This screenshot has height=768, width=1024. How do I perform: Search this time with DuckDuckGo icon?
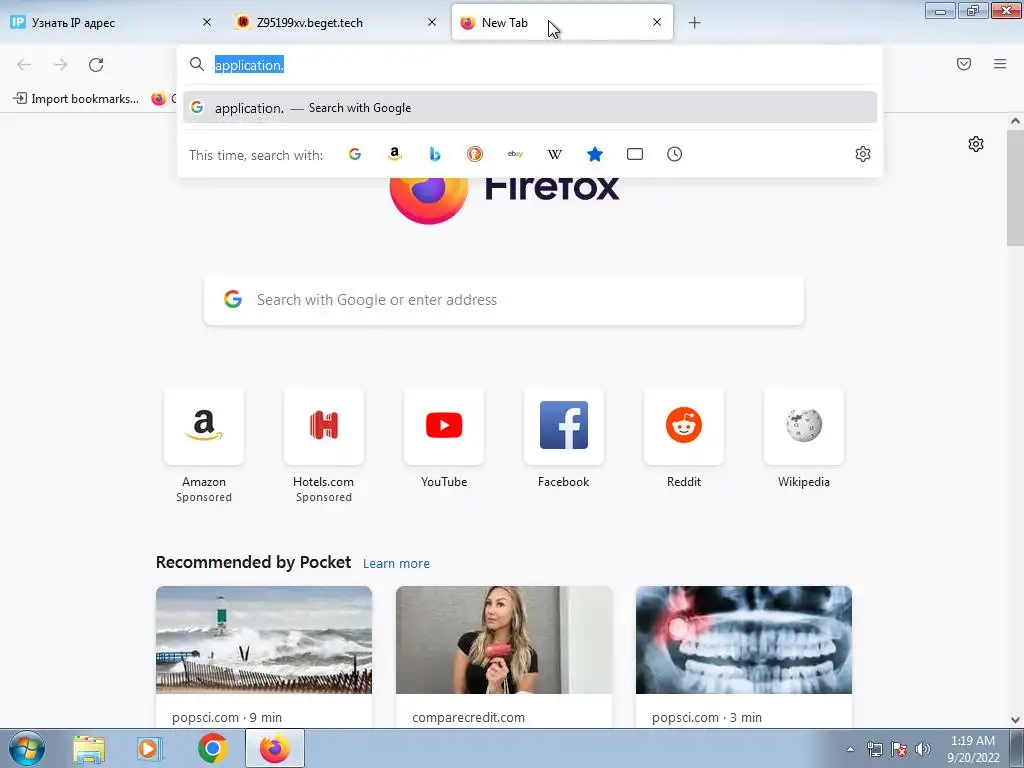[x=475, y=154]
